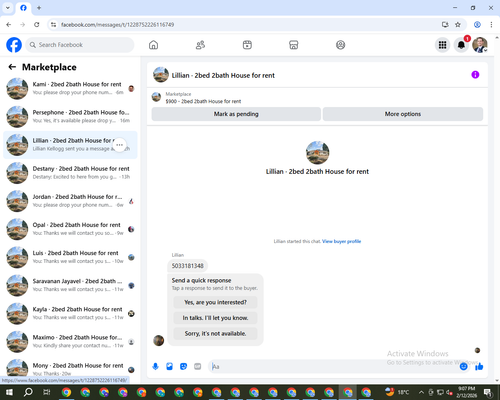Send quick response 'Sorry, it's not available.'
500x400 pixels.
[215, 333]
